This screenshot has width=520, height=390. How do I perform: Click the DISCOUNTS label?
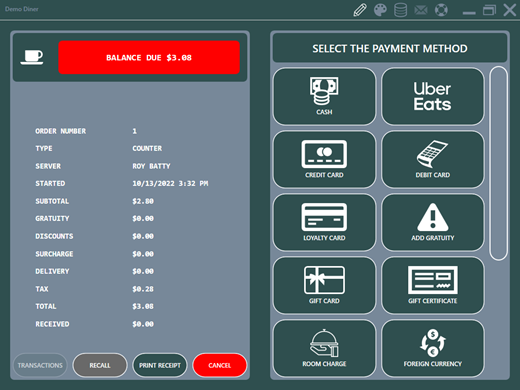click(x=54, y=236)
